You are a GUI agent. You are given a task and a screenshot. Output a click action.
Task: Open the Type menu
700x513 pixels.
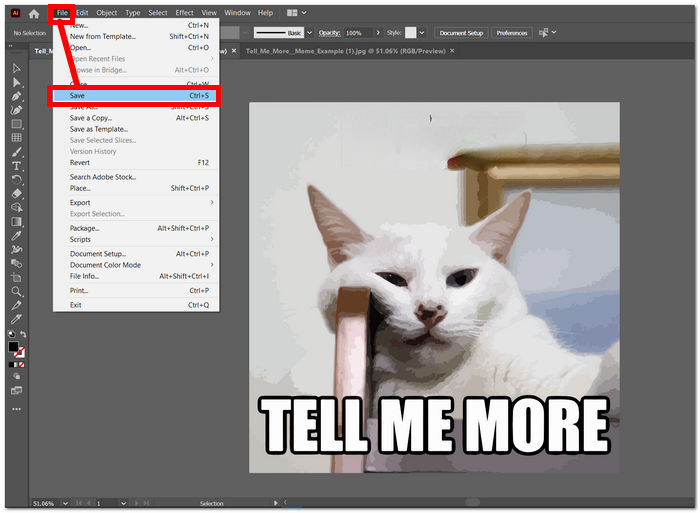133,13
